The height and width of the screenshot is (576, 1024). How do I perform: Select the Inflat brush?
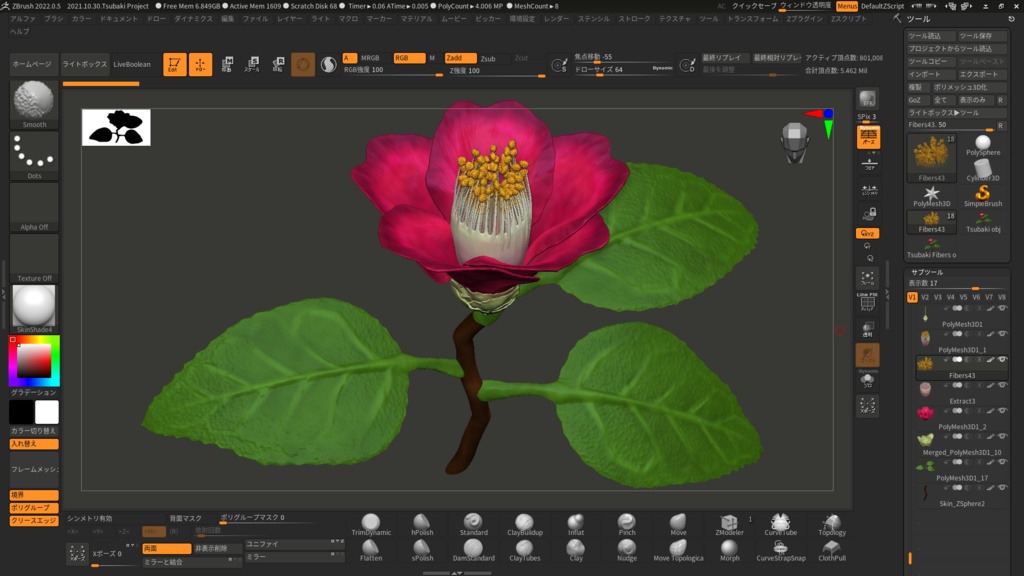575,524
